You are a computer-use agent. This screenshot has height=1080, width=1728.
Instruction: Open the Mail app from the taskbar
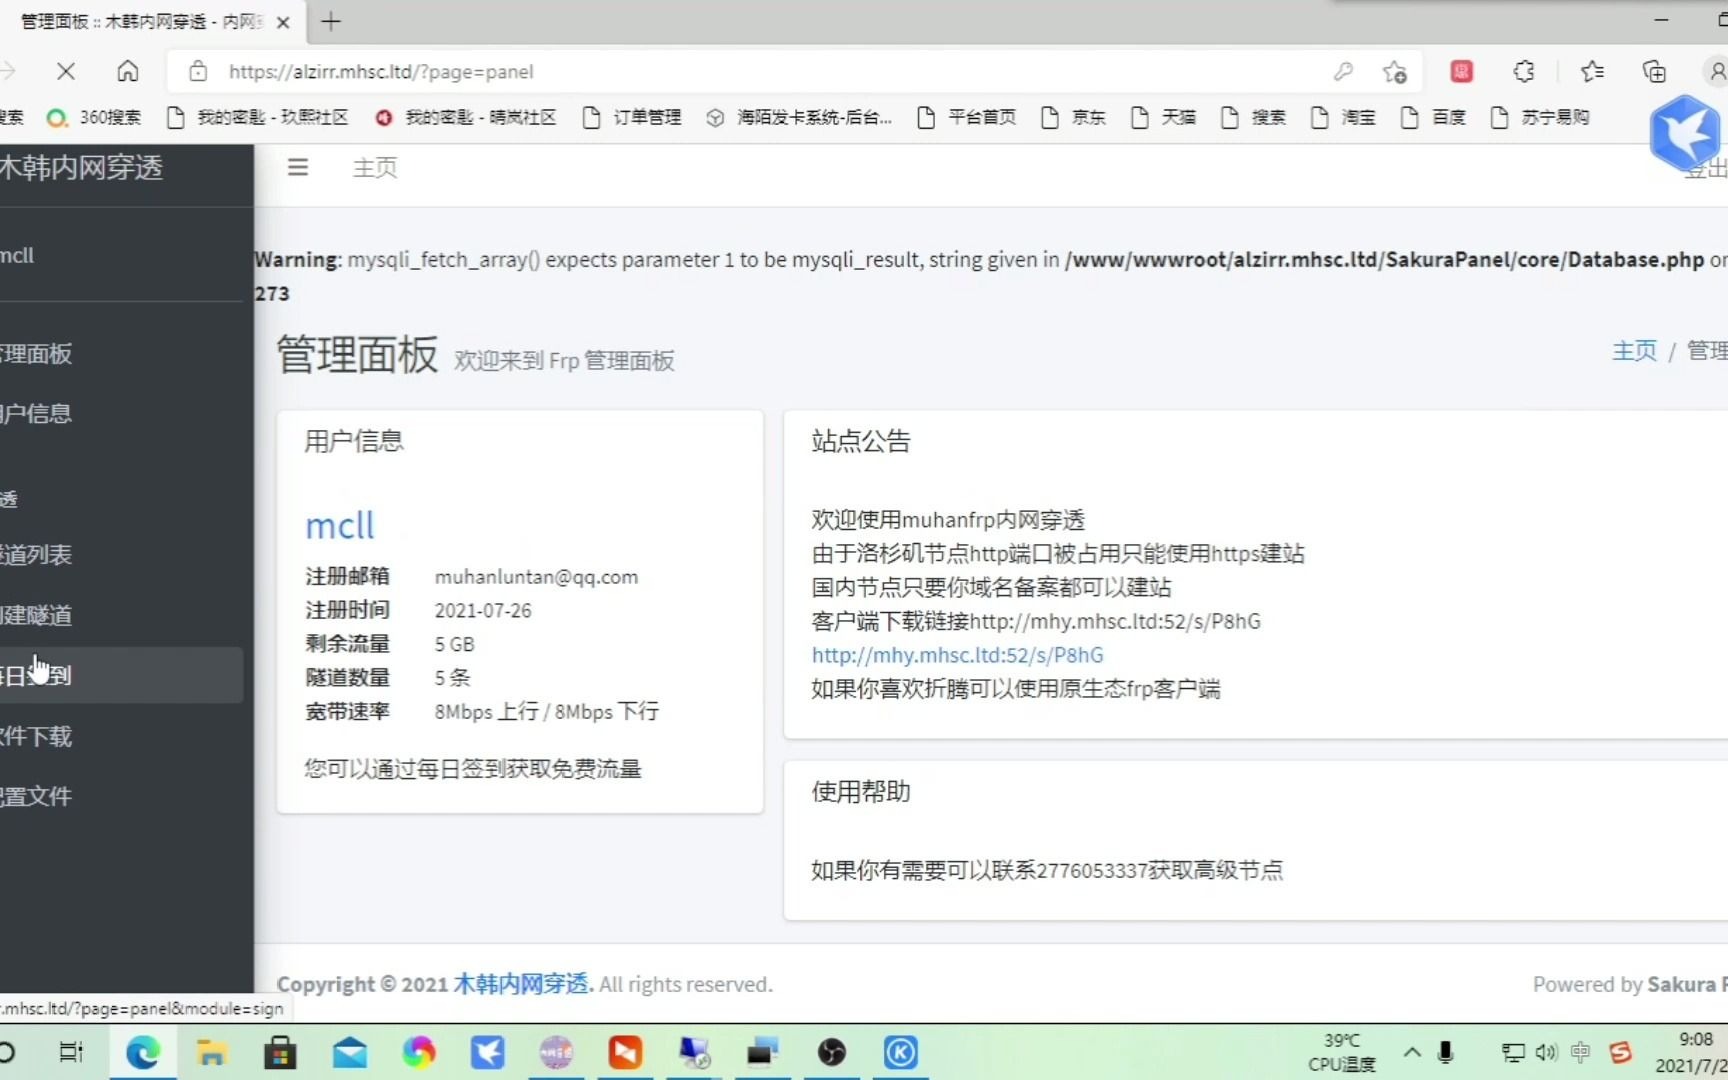tap(349, 1052)
